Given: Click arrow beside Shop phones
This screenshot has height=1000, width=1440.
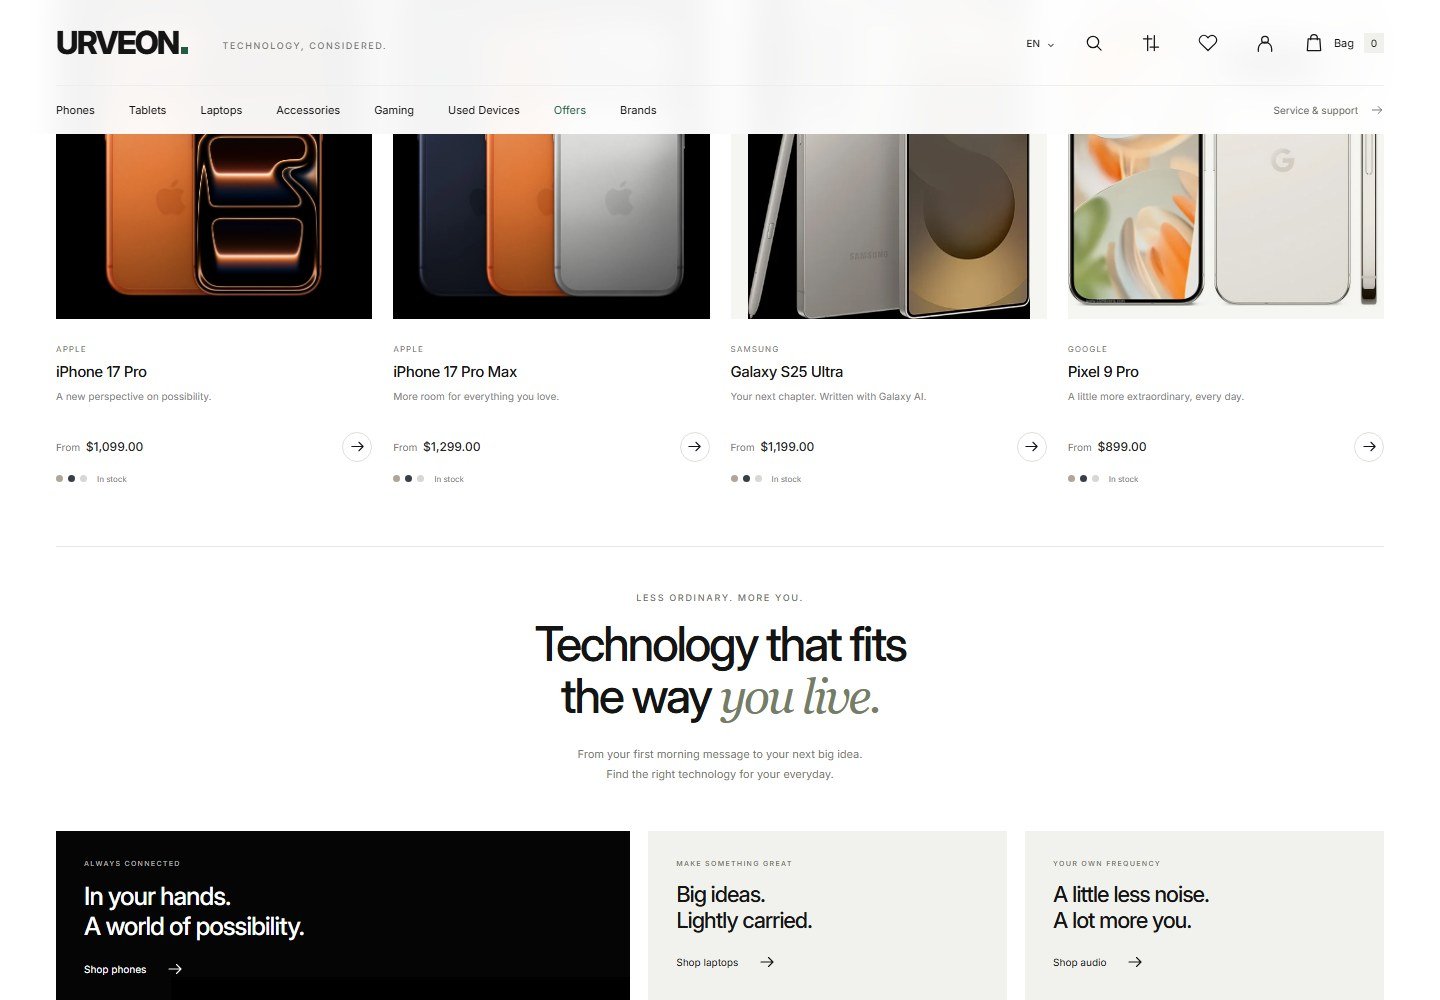Looking at the screenshot, I should [175, 969].
